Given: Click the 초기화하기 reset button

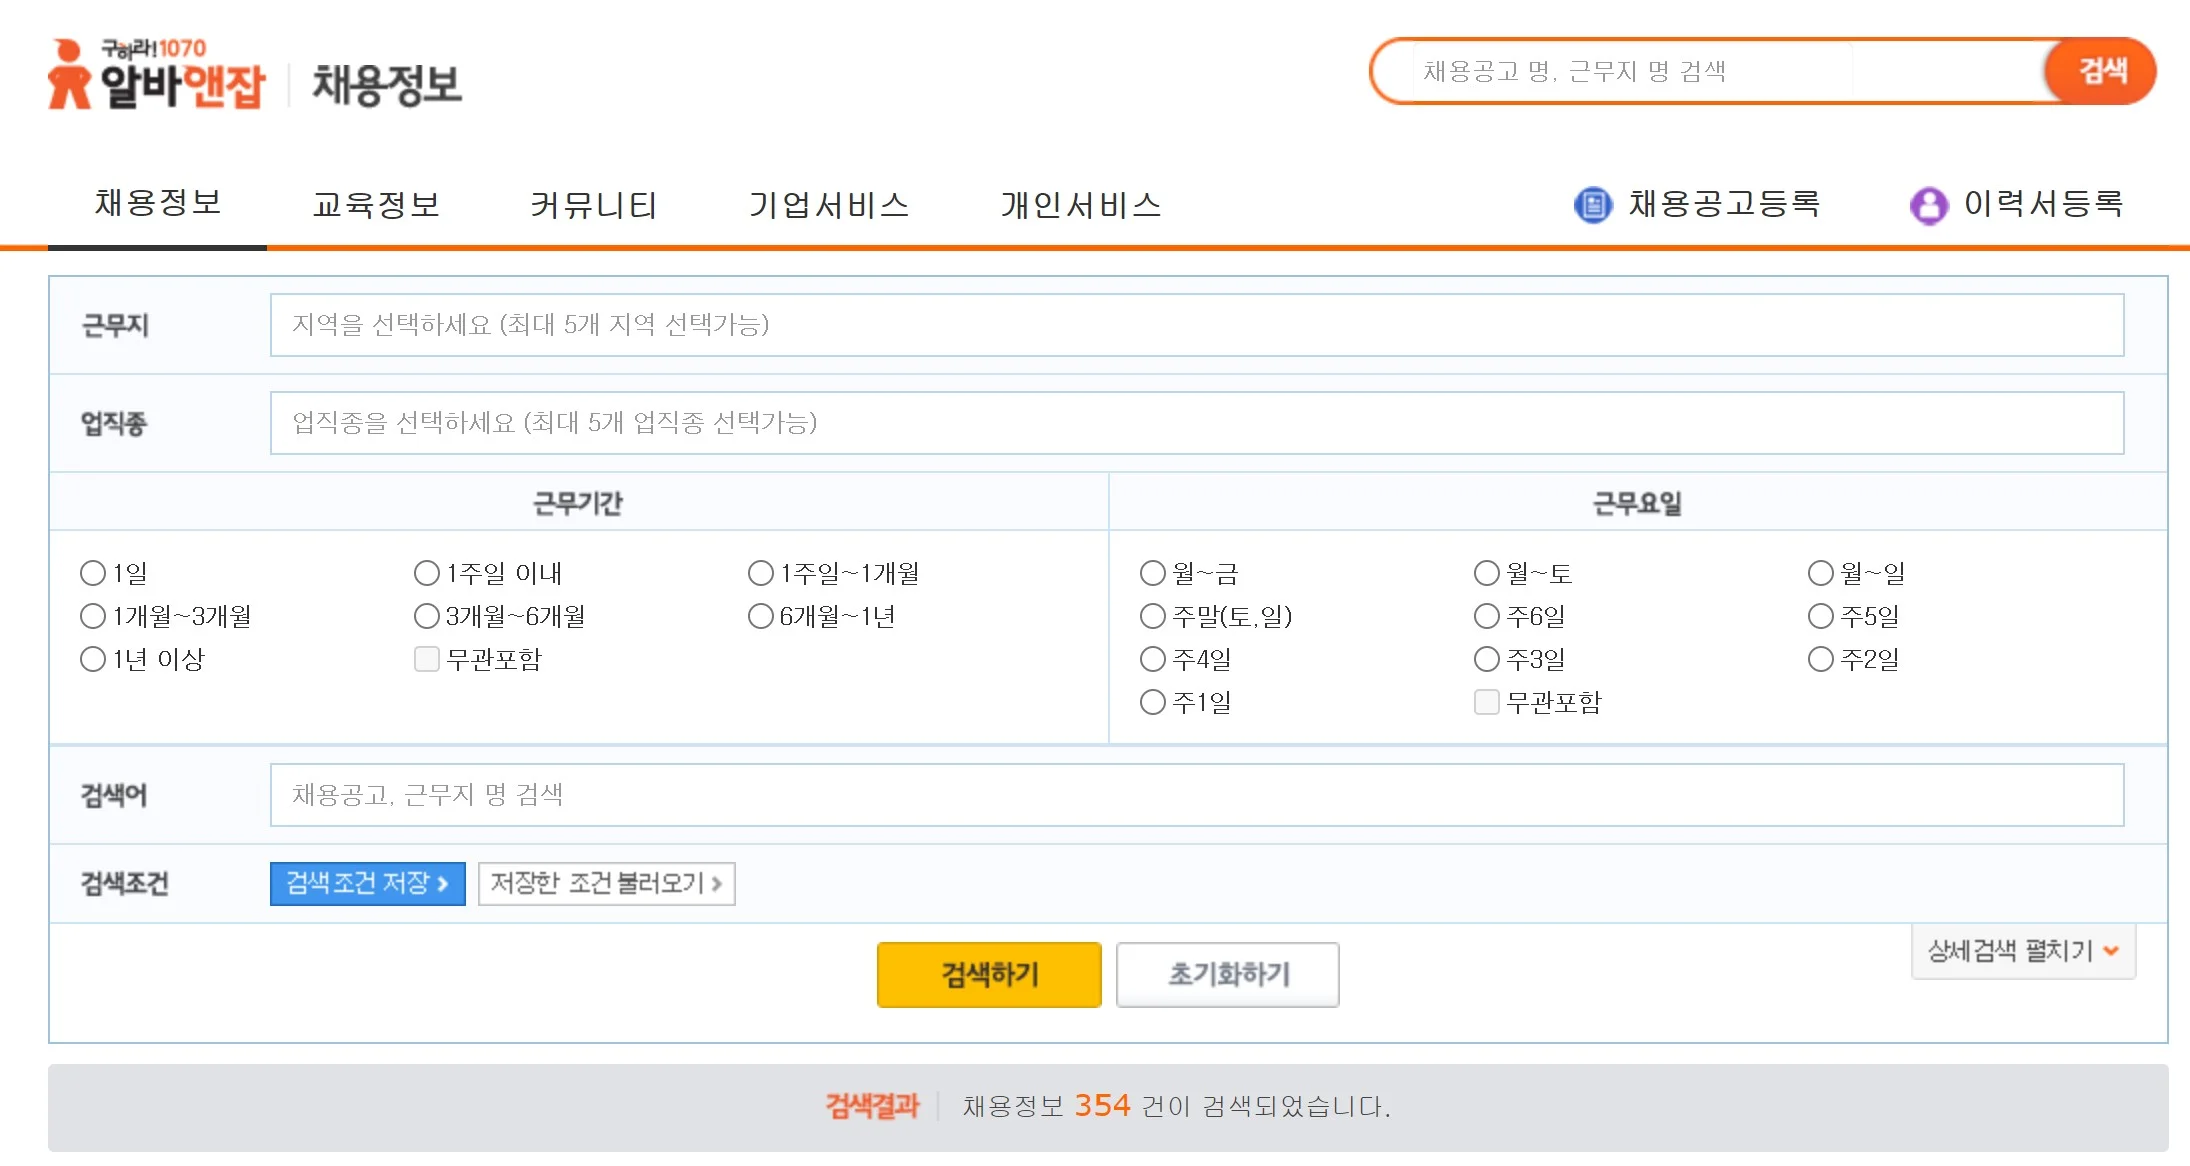Looking at the screenshot, I should [1227, 974].
